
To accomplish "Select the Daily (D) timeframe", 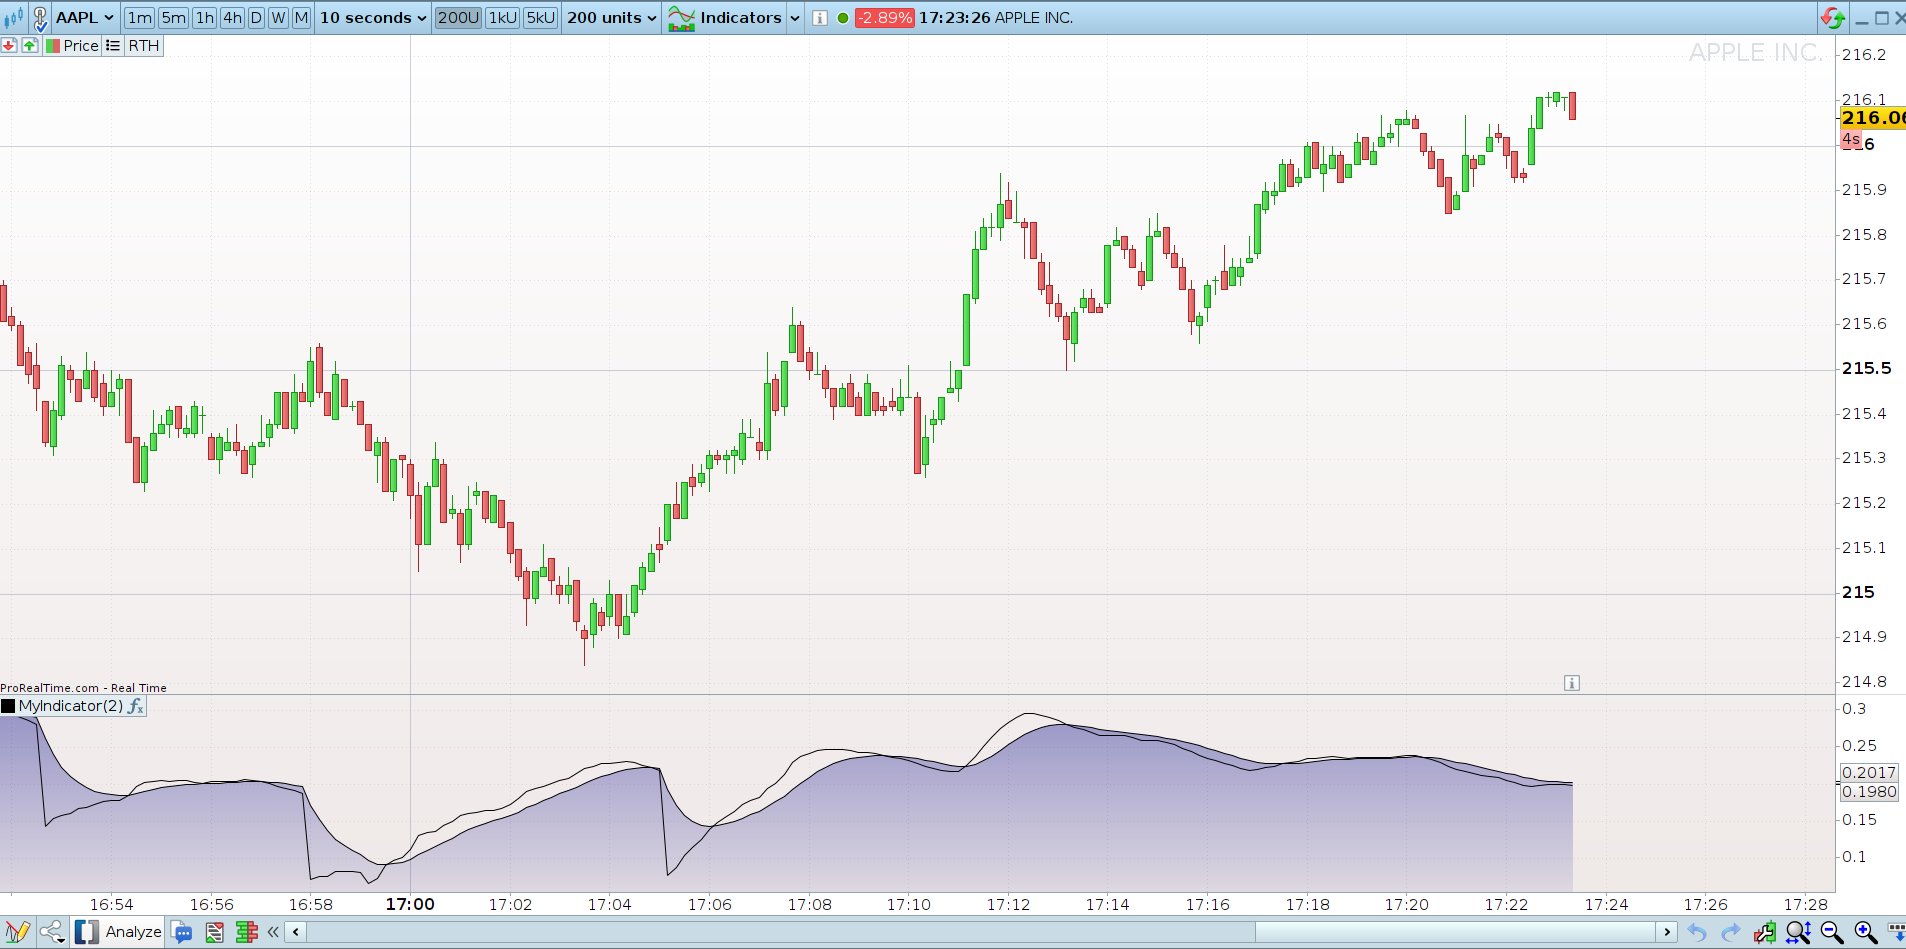I will (257, 18).
